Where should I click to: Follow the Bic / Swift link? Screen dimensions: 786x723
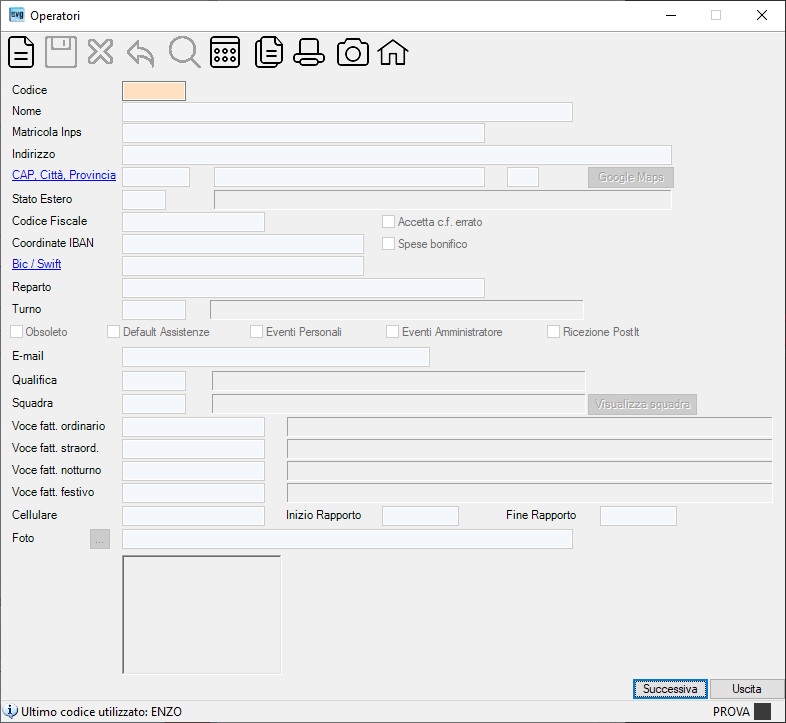click(37, 264)
